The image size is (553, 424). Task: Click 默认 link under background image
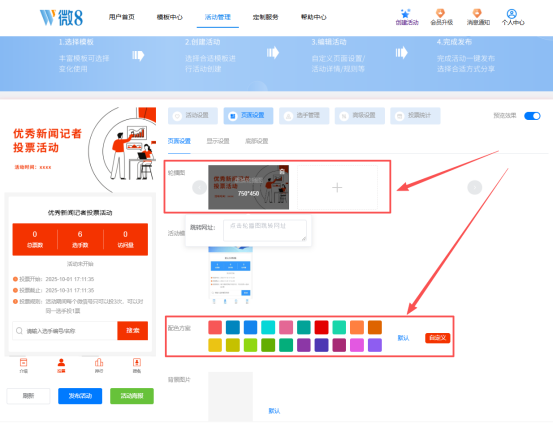tap(274, 411)
